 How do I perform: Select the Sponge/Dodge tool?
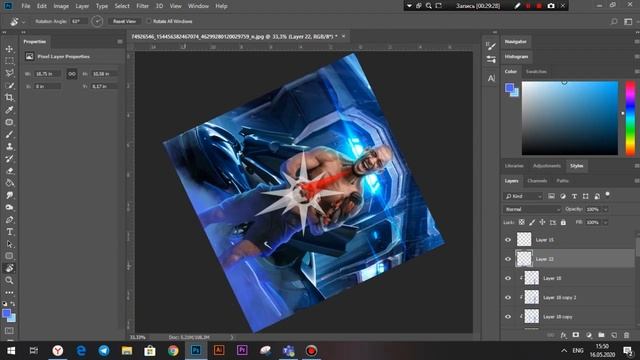pyautogui.click(x=9, y=207)
